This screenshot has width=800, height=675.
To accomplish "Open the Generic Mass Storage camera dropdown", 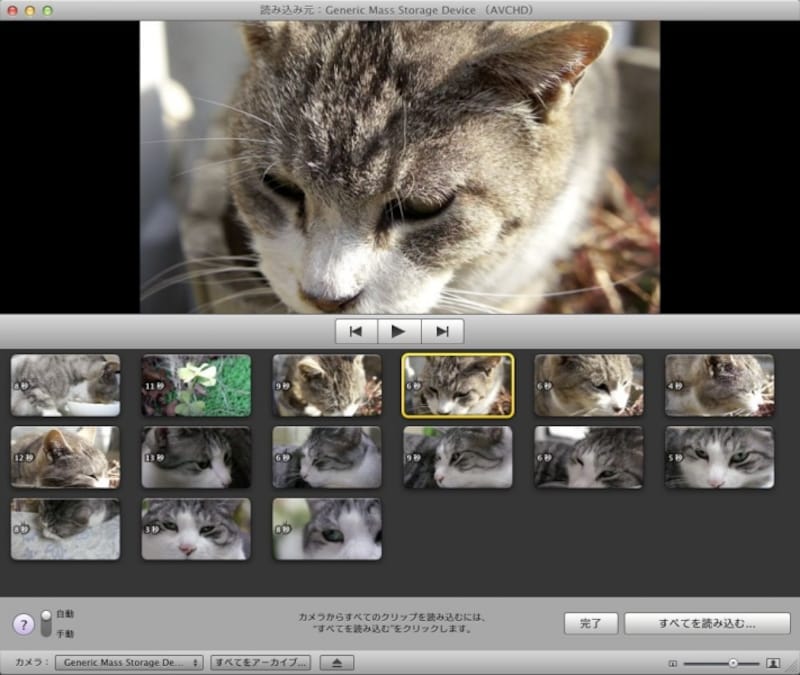I will pyautogui.click(x=129, y=662).
